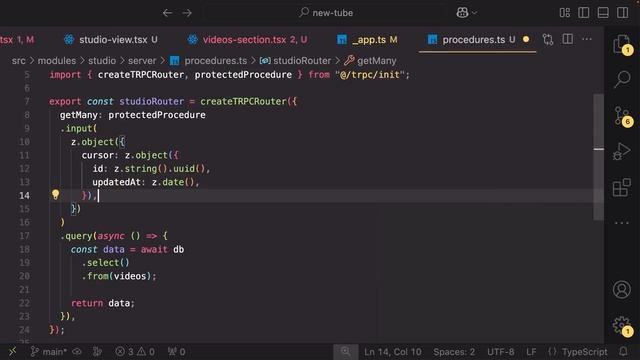640x360 pixels.
Task: Open the Search view
Action: pos(622,79)
